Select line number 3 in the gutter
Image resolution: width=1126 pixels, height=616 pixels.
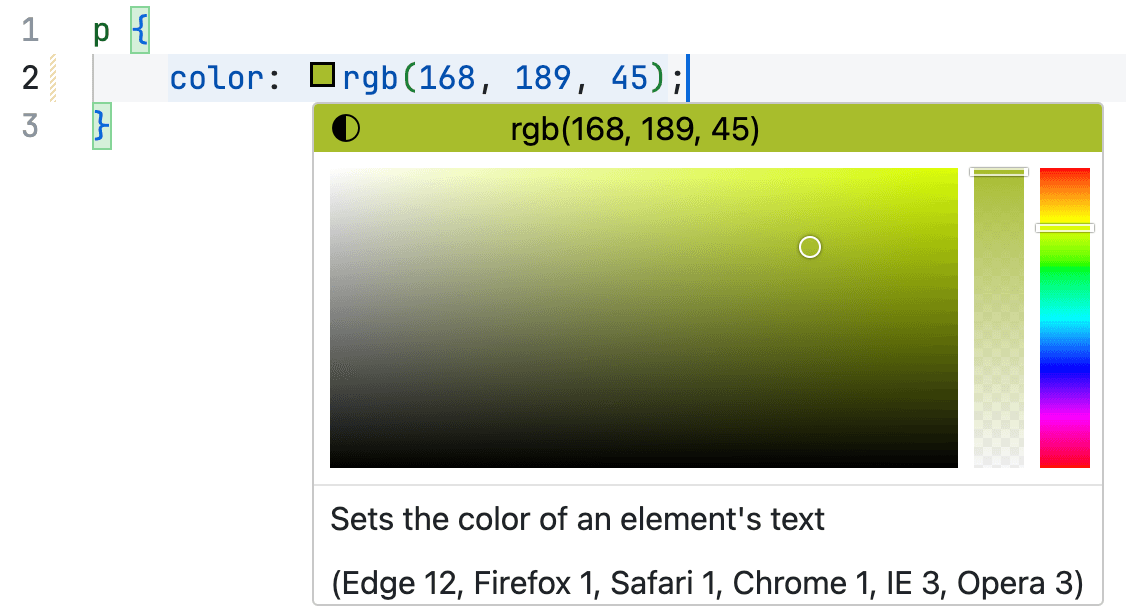(x=28, y=126)
